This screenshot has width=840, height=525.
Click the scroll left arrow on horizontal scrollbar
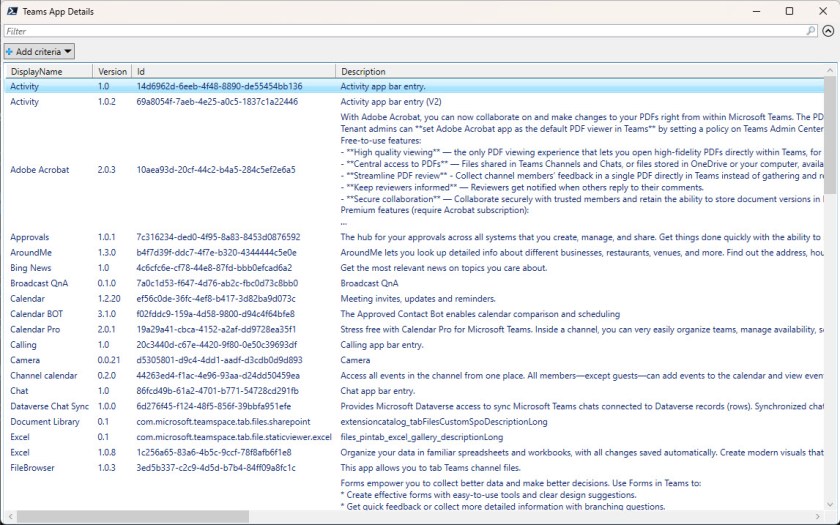tap(10, 516)
